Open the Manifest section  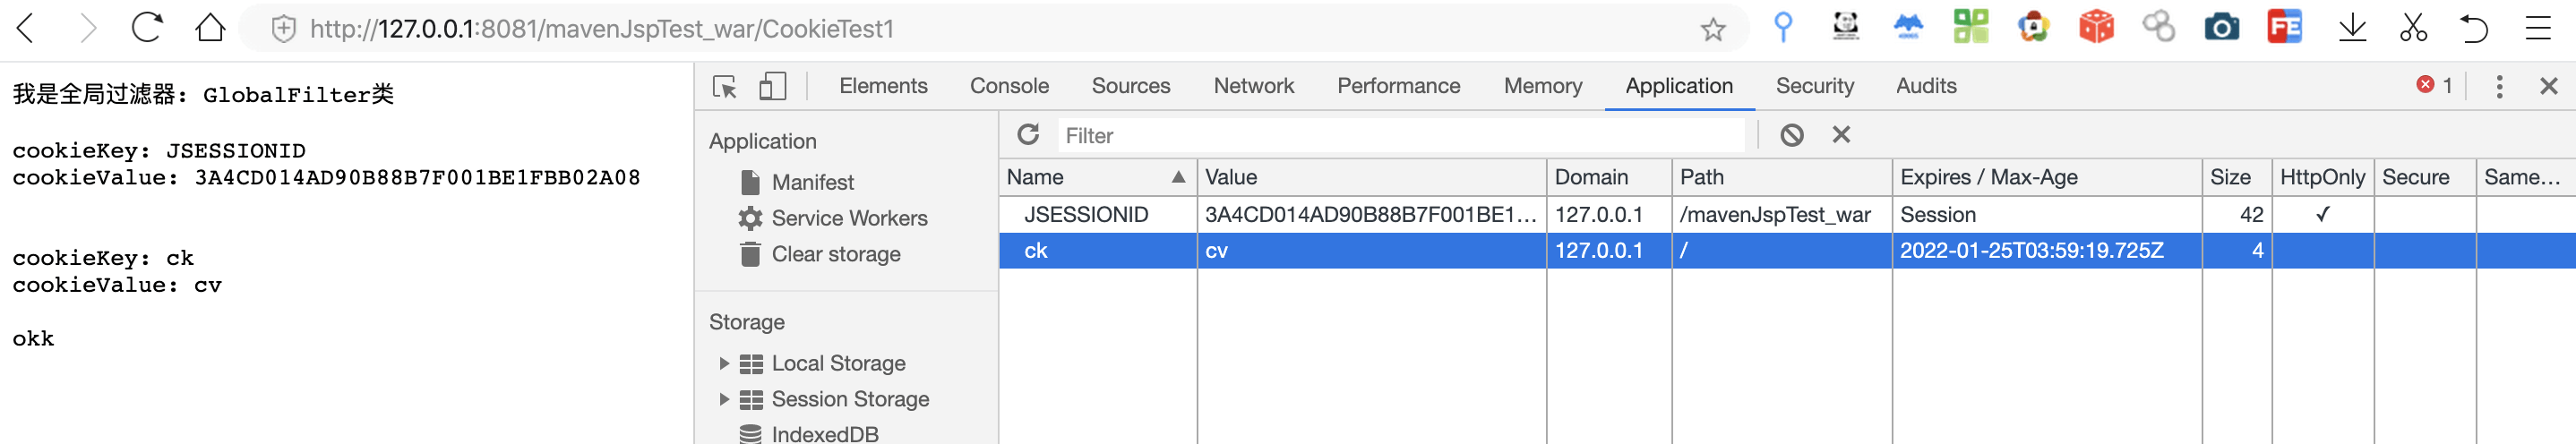(x=812, y=182)
